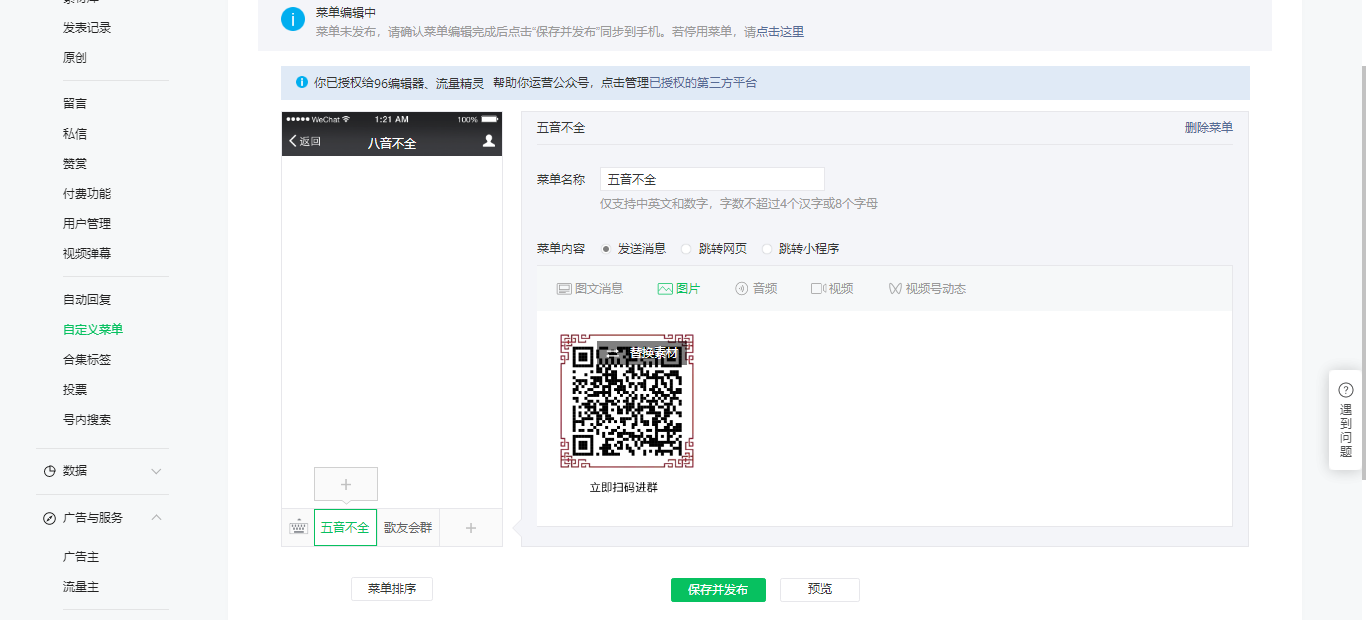Screen dimensions: 1366x620
Task: Add a submenu above 五音不全
Action: [346, 483]
